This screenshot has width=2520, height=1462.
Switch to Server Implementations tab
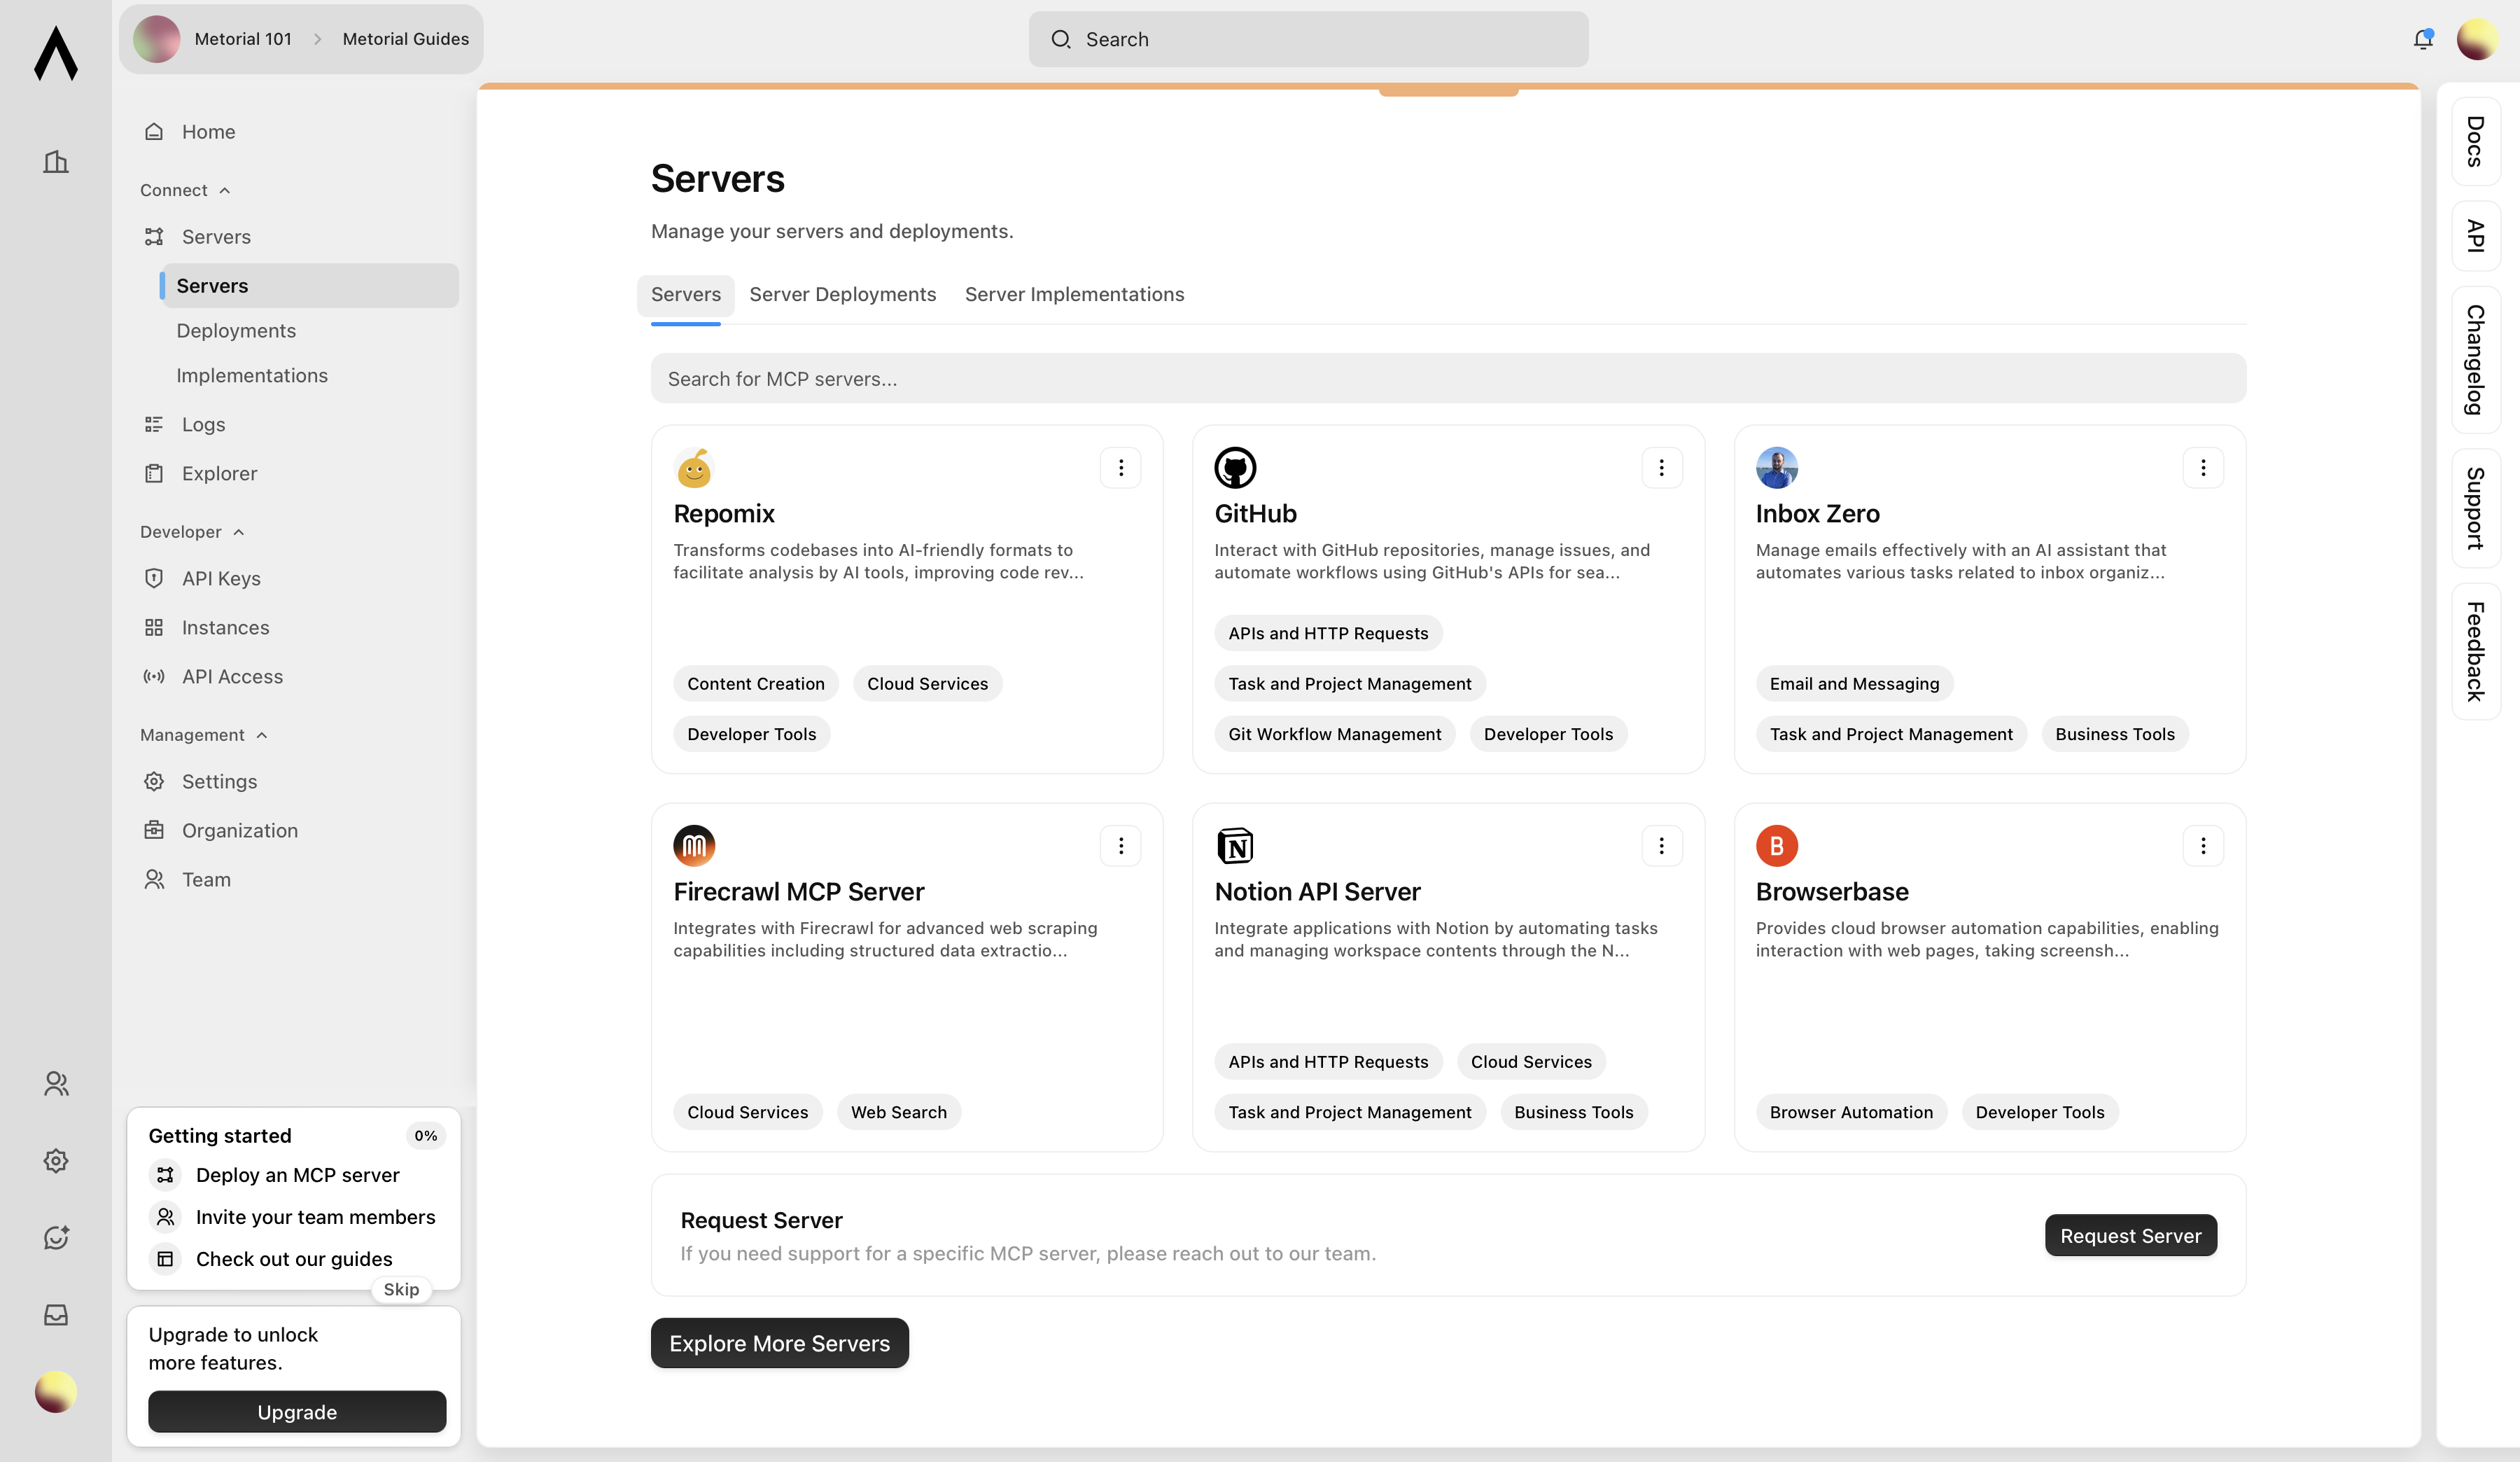click(x=1074, y=294)
